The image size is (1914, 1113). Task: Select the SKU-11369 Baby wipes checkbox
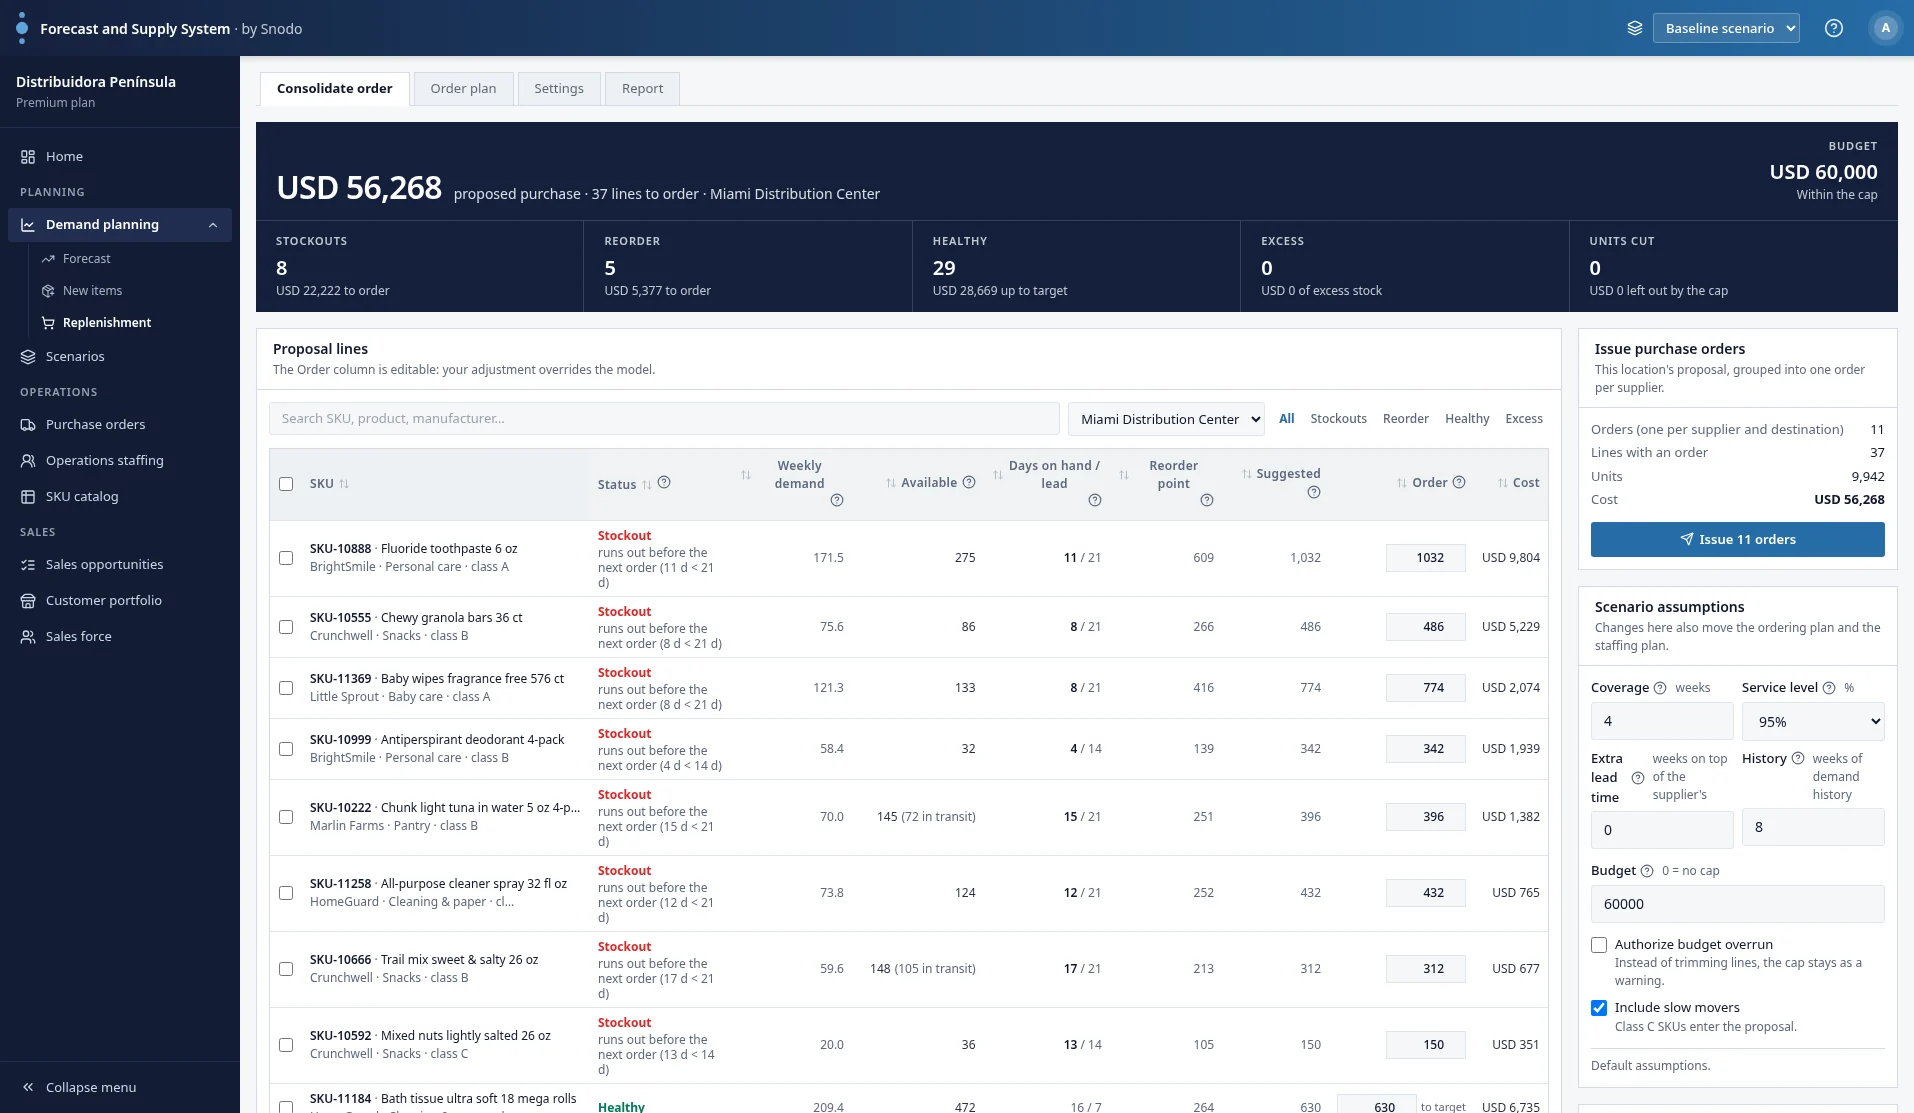tap(286, 688)
